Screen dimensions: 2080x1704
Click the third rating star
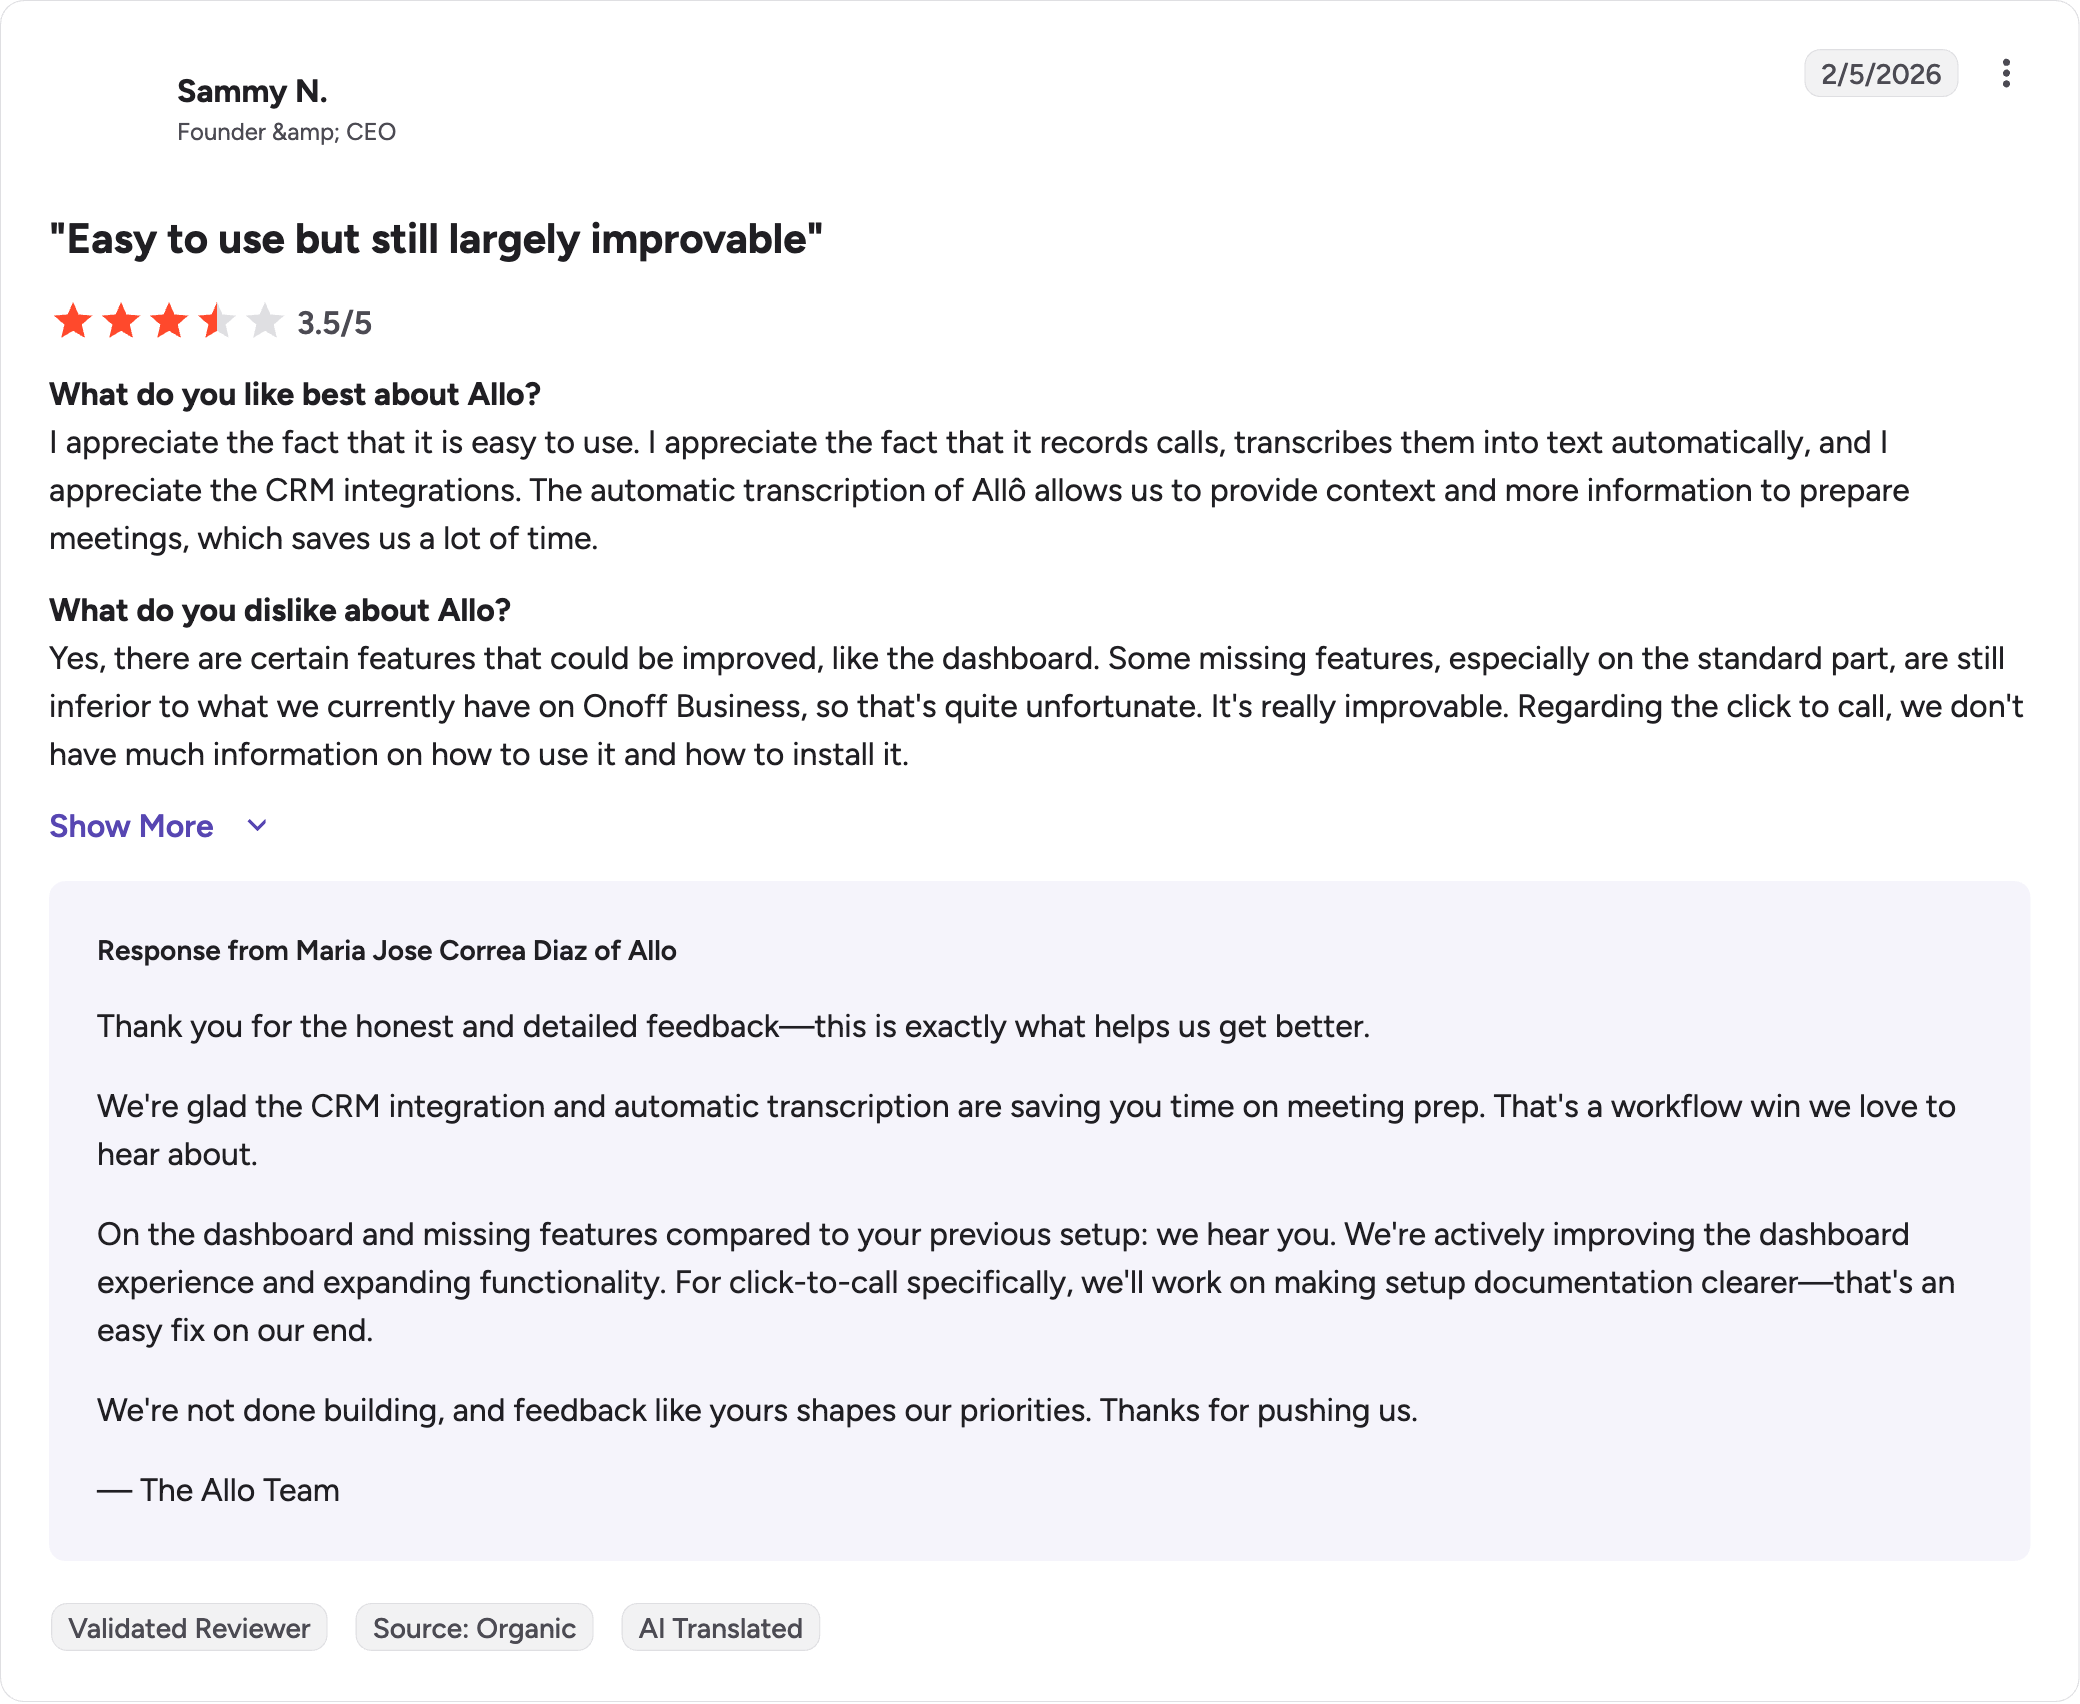[x=169, y=322]
